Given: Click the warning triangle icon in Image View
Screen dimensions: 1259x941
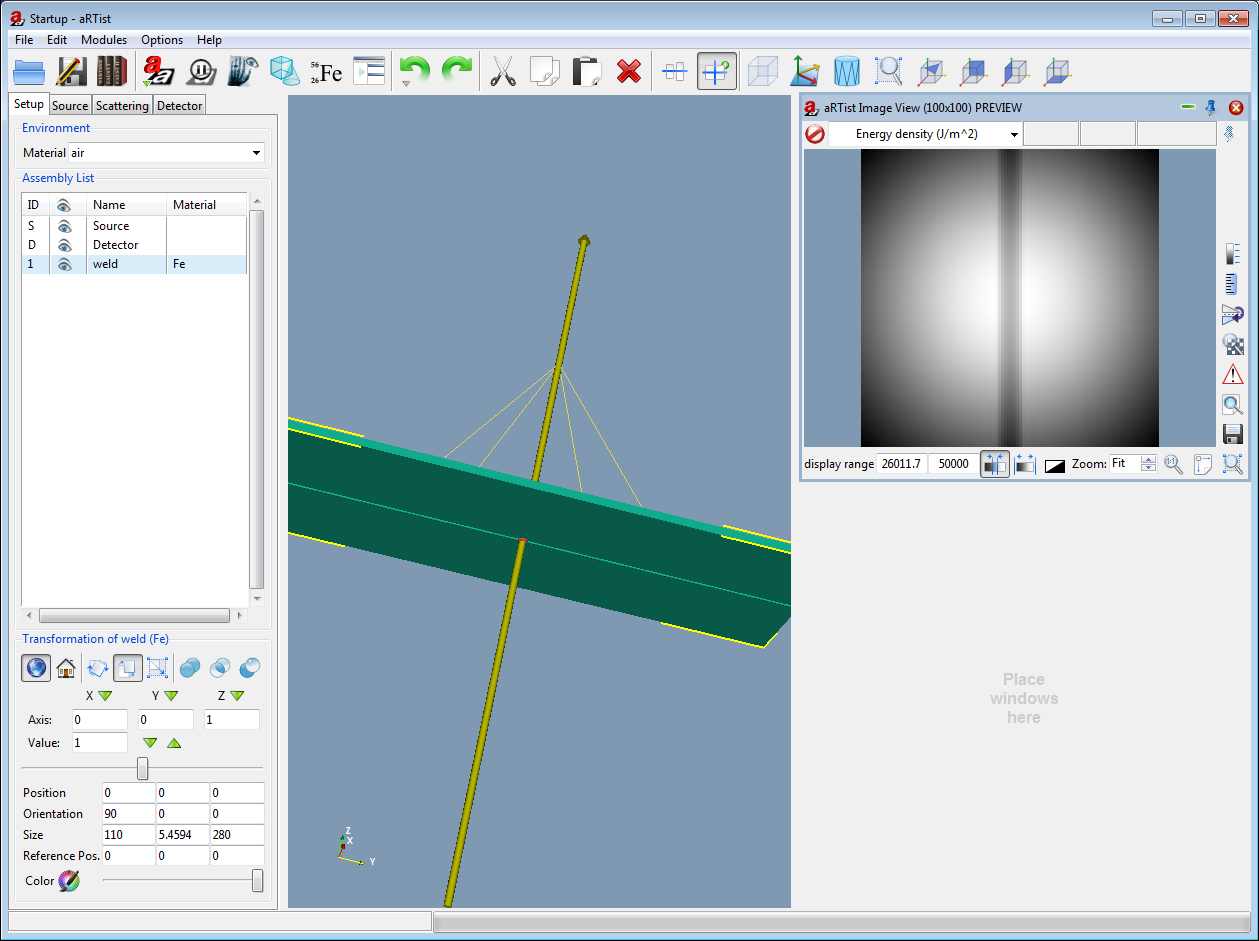Looking at the screenshot, I should [1233, 374].
